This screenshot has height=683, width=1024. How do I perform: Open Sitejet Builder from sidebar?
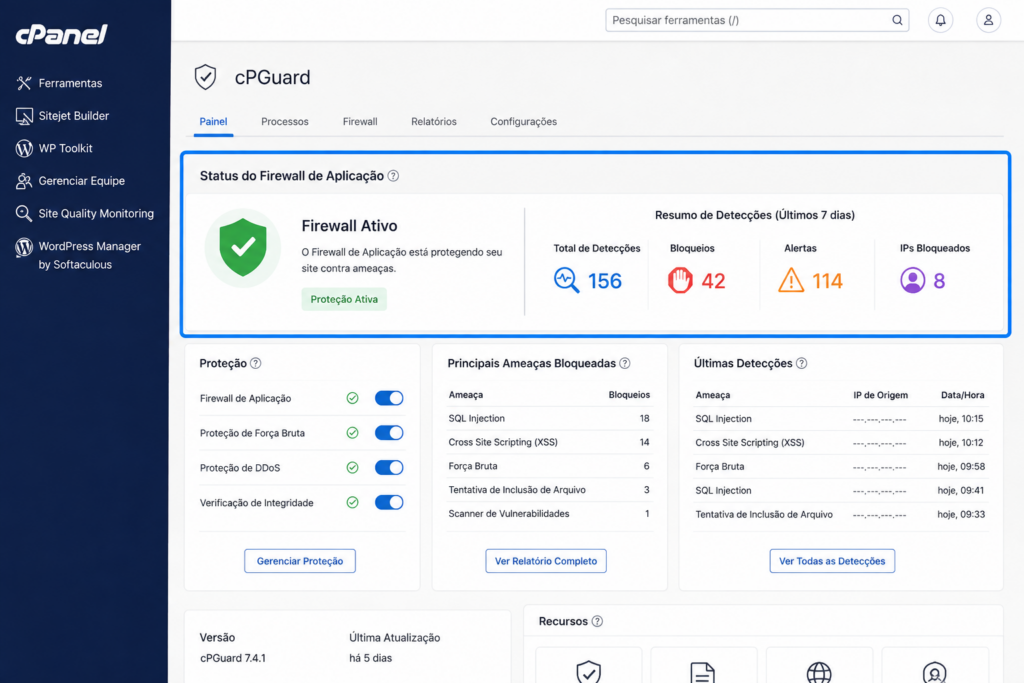click(63, 116)
